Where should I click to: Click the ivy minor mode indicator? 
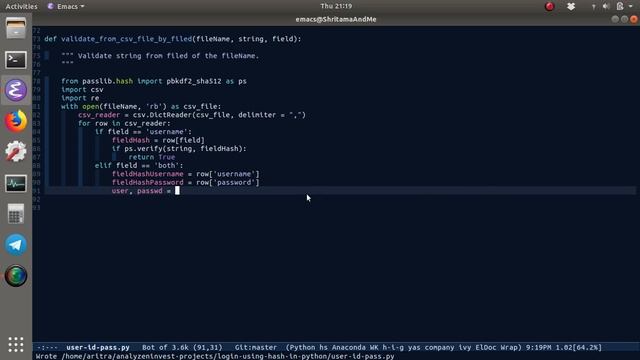tap(465, 347)
